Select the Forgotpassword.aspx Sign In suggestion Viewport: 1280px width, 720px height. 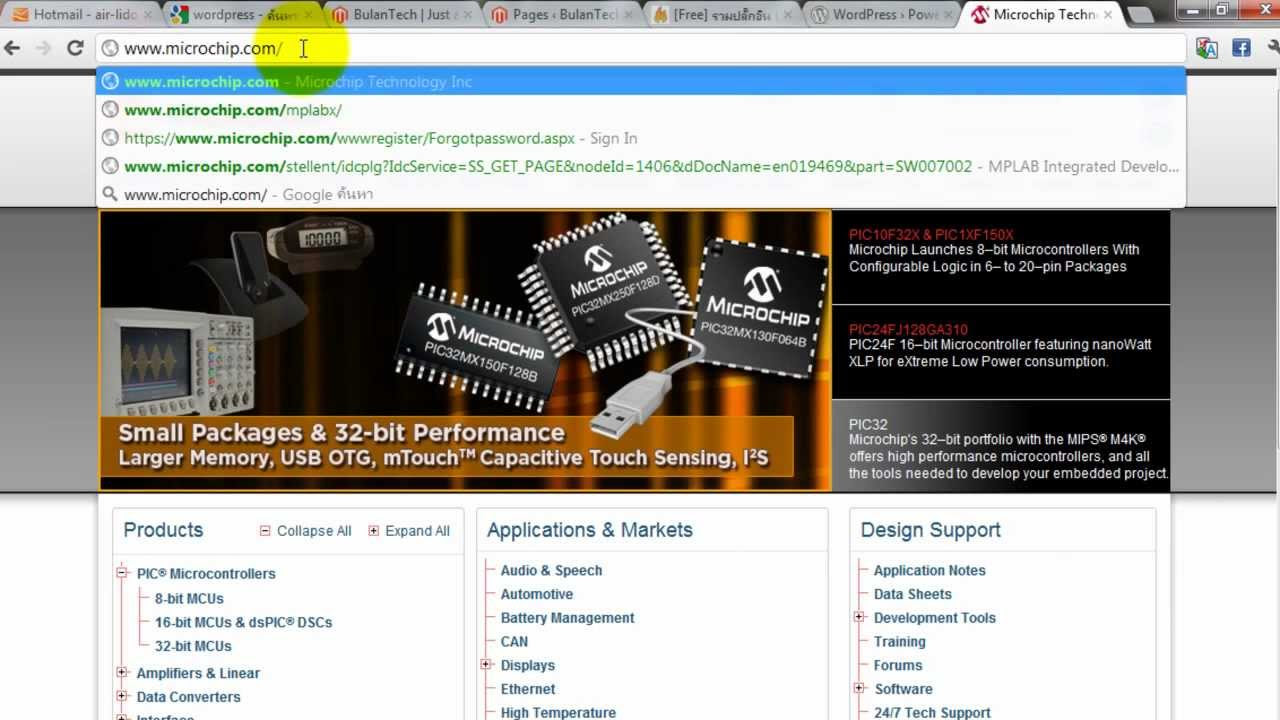(640, 138)
